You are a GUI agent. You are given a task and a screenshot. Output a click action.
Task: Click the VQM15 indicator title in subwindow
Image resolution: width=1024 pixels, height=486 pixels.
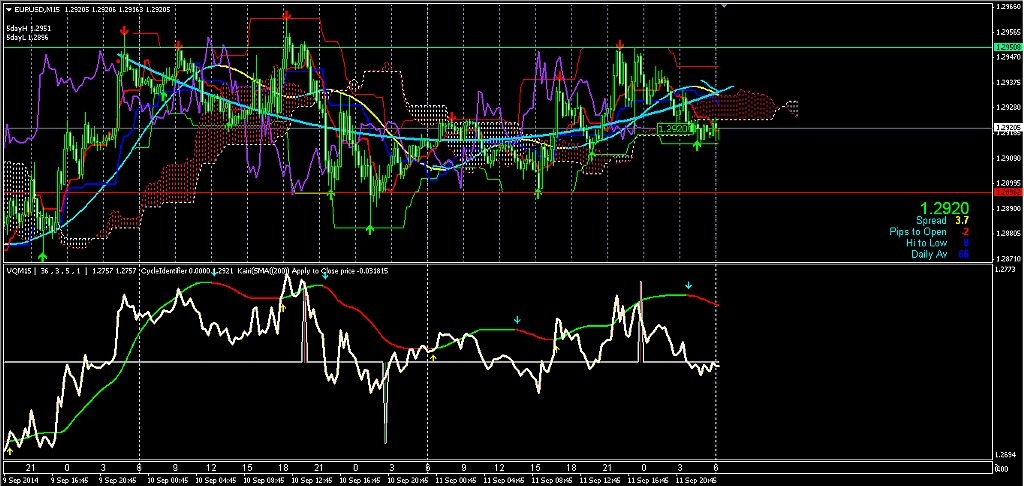(18, 270)
